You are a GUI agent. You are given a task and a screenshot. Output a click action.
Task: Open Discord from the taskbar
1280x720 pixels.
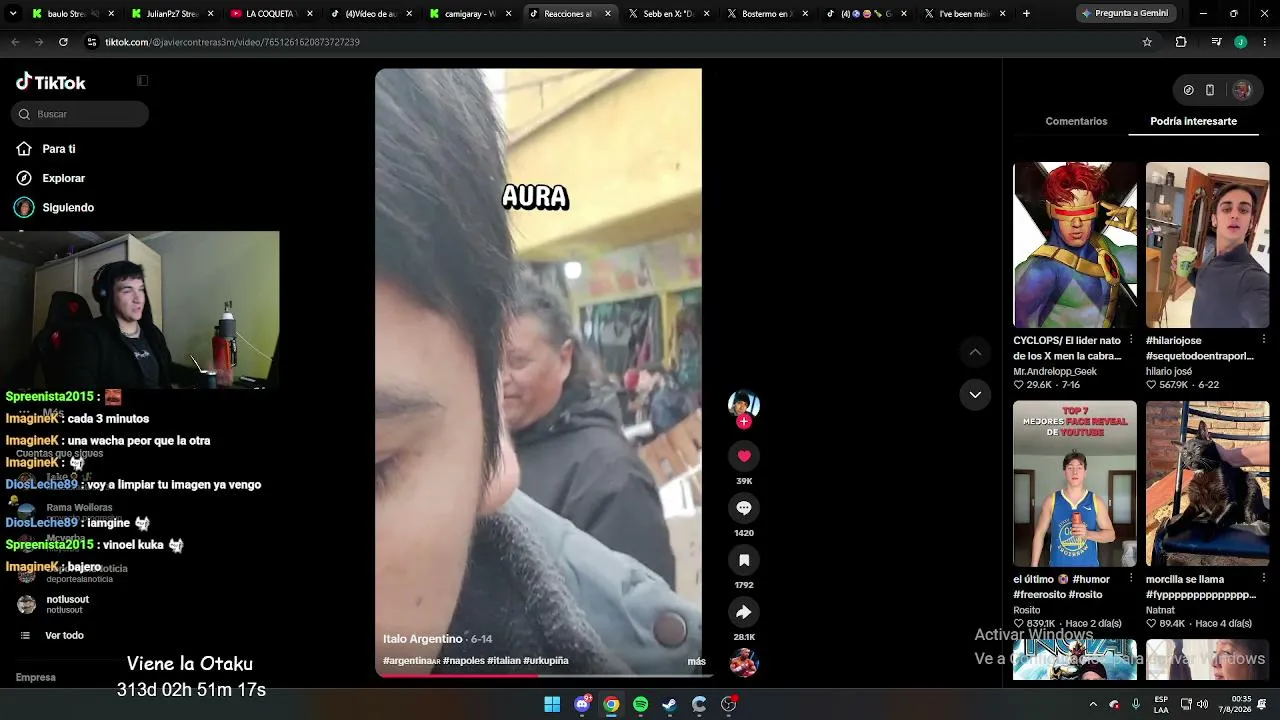[x=582, y=704]
